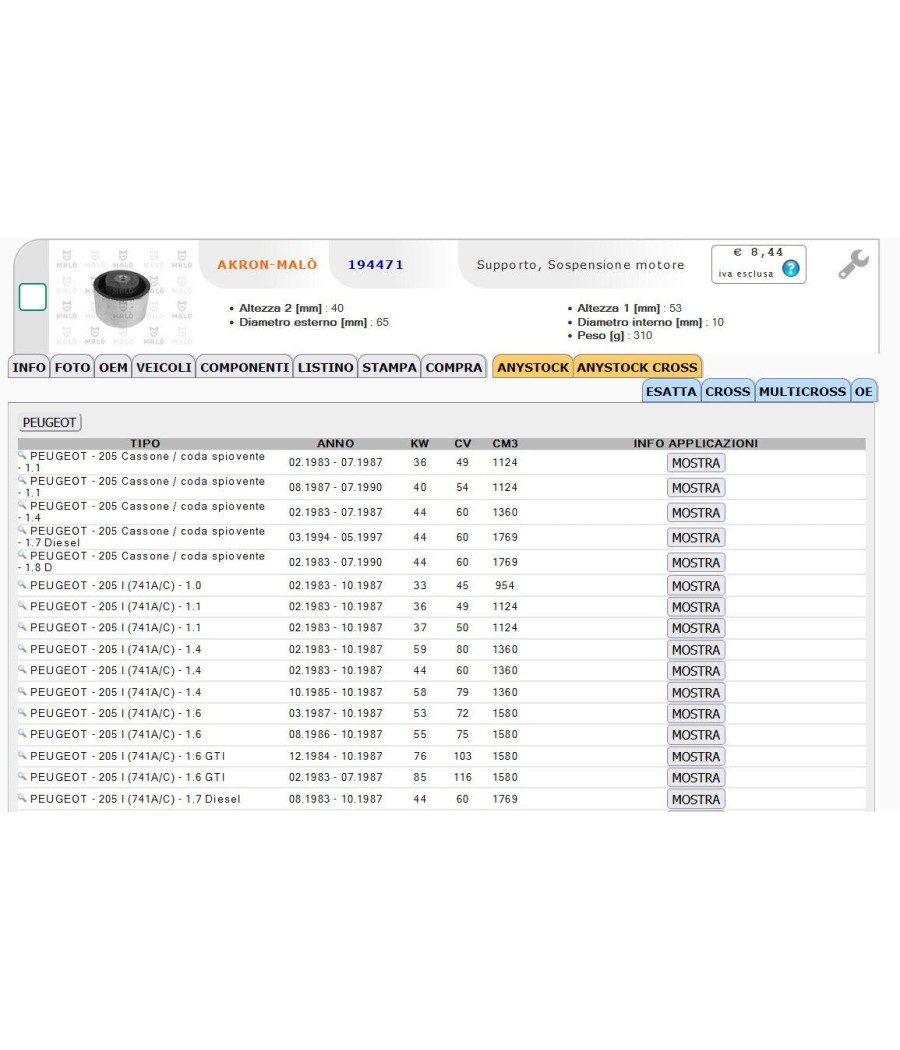
Task: Click MOSTRA for 205 I 1.4 59 kW
Action: click(696, 650)
